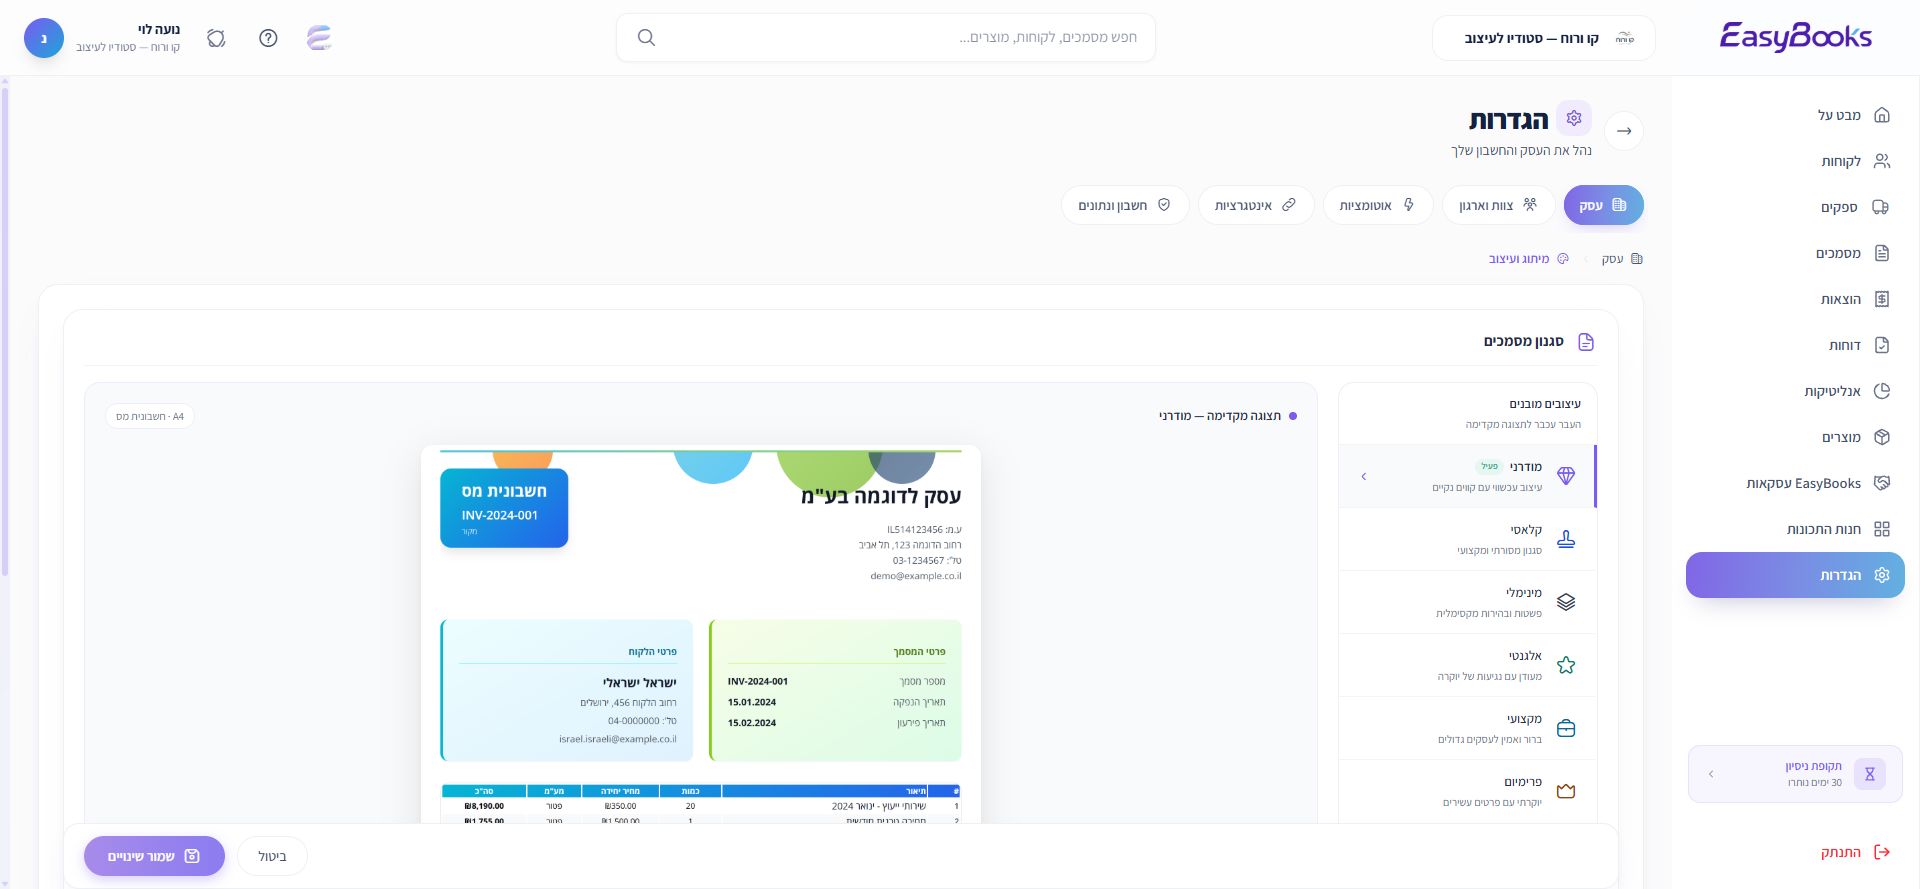Click the help question mark icon
This screenshot has height=889, width=1920.
click(x=268, y=38)
